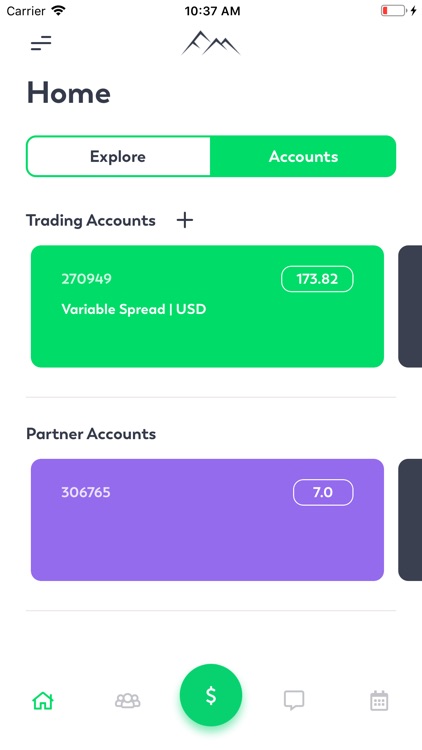The image size is (422, 750).
Task: Switch to the Explore segment
Action: (x=118, y=156)
